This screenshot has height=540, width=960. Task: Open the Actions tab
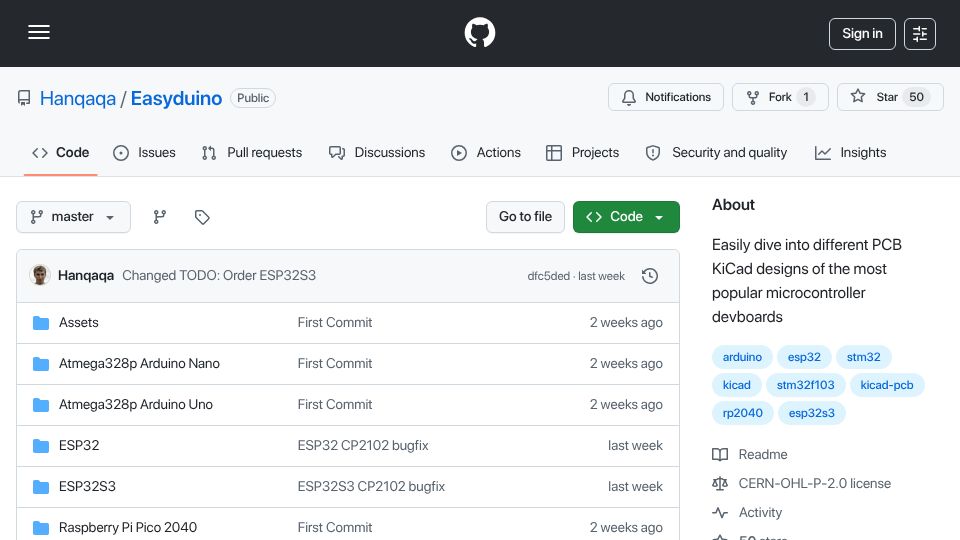[x=486, y=152]
